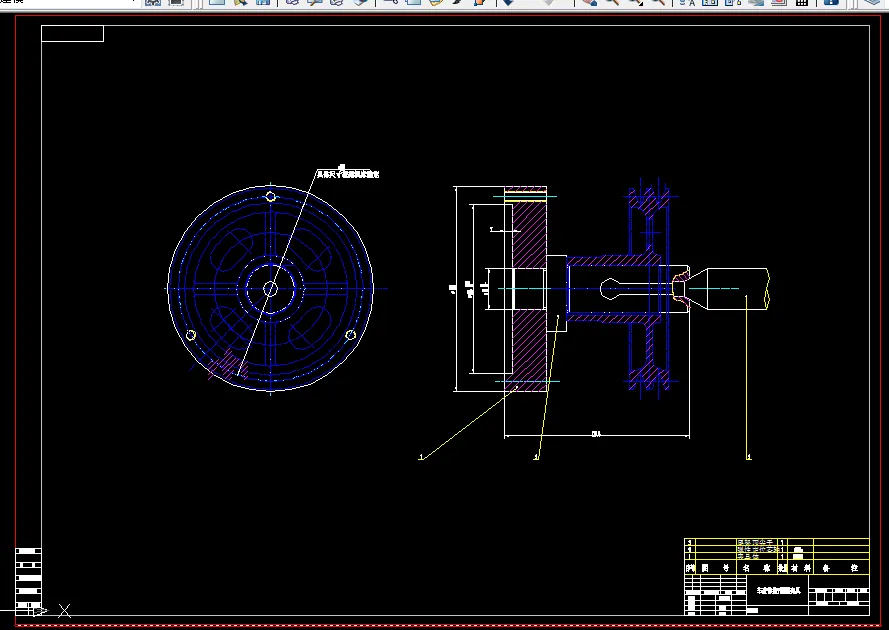Click the 材料 header in the parts list
Screen dimensions: 889x630
coord(801,568)
